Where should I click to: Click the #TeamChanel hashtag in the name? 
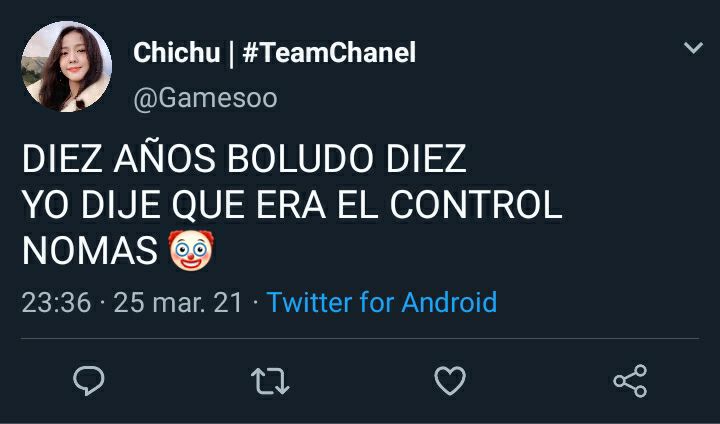[329, 52]
